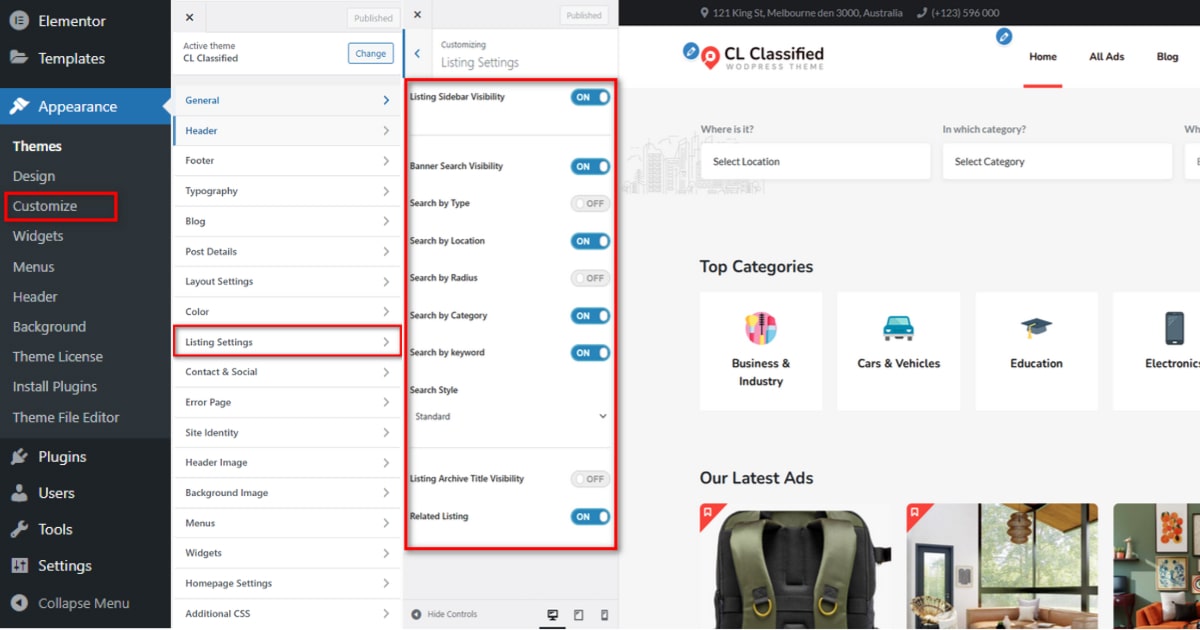The height and width of the screenshot is (630, 1200).
Task: Open the Select Category dropdown
Action: pyautogui.click(x=1057, y=161)
